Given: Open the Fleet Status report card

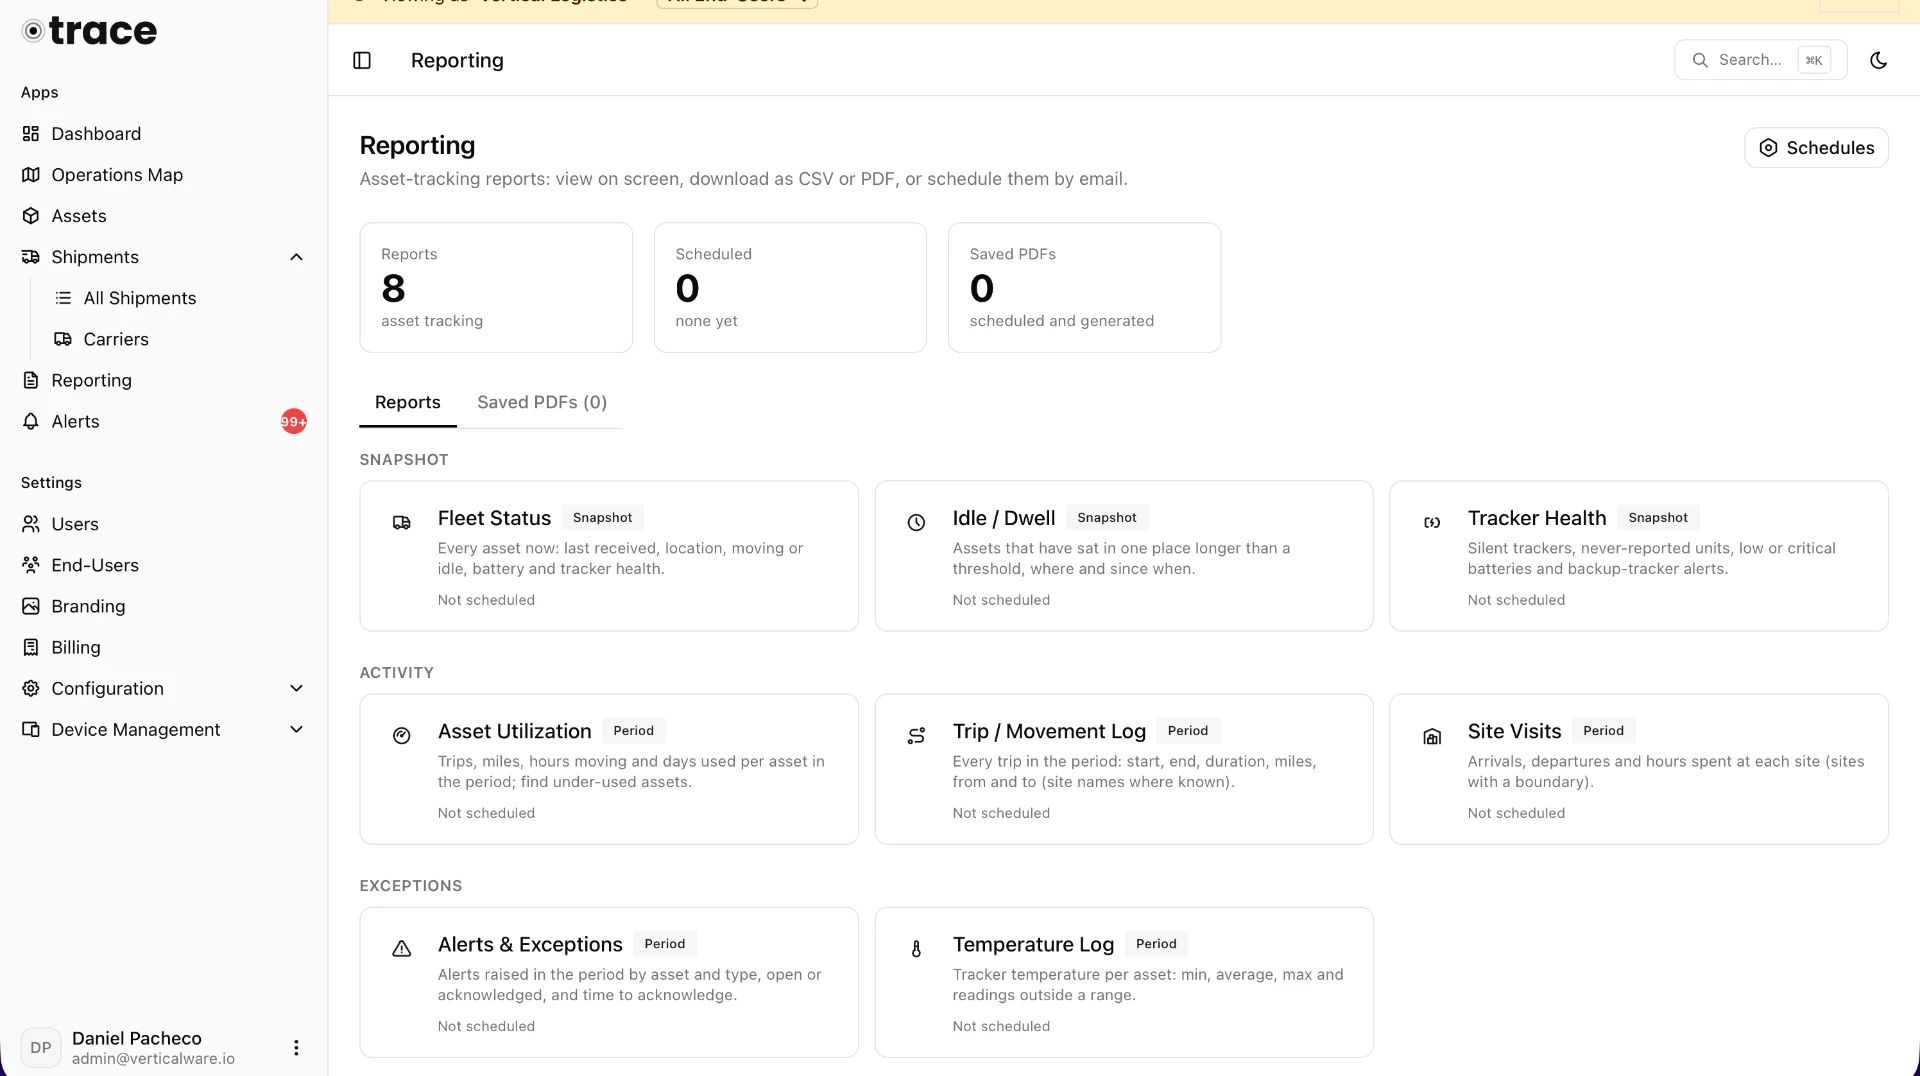Looking at the screenshot, I should [609, 556].
